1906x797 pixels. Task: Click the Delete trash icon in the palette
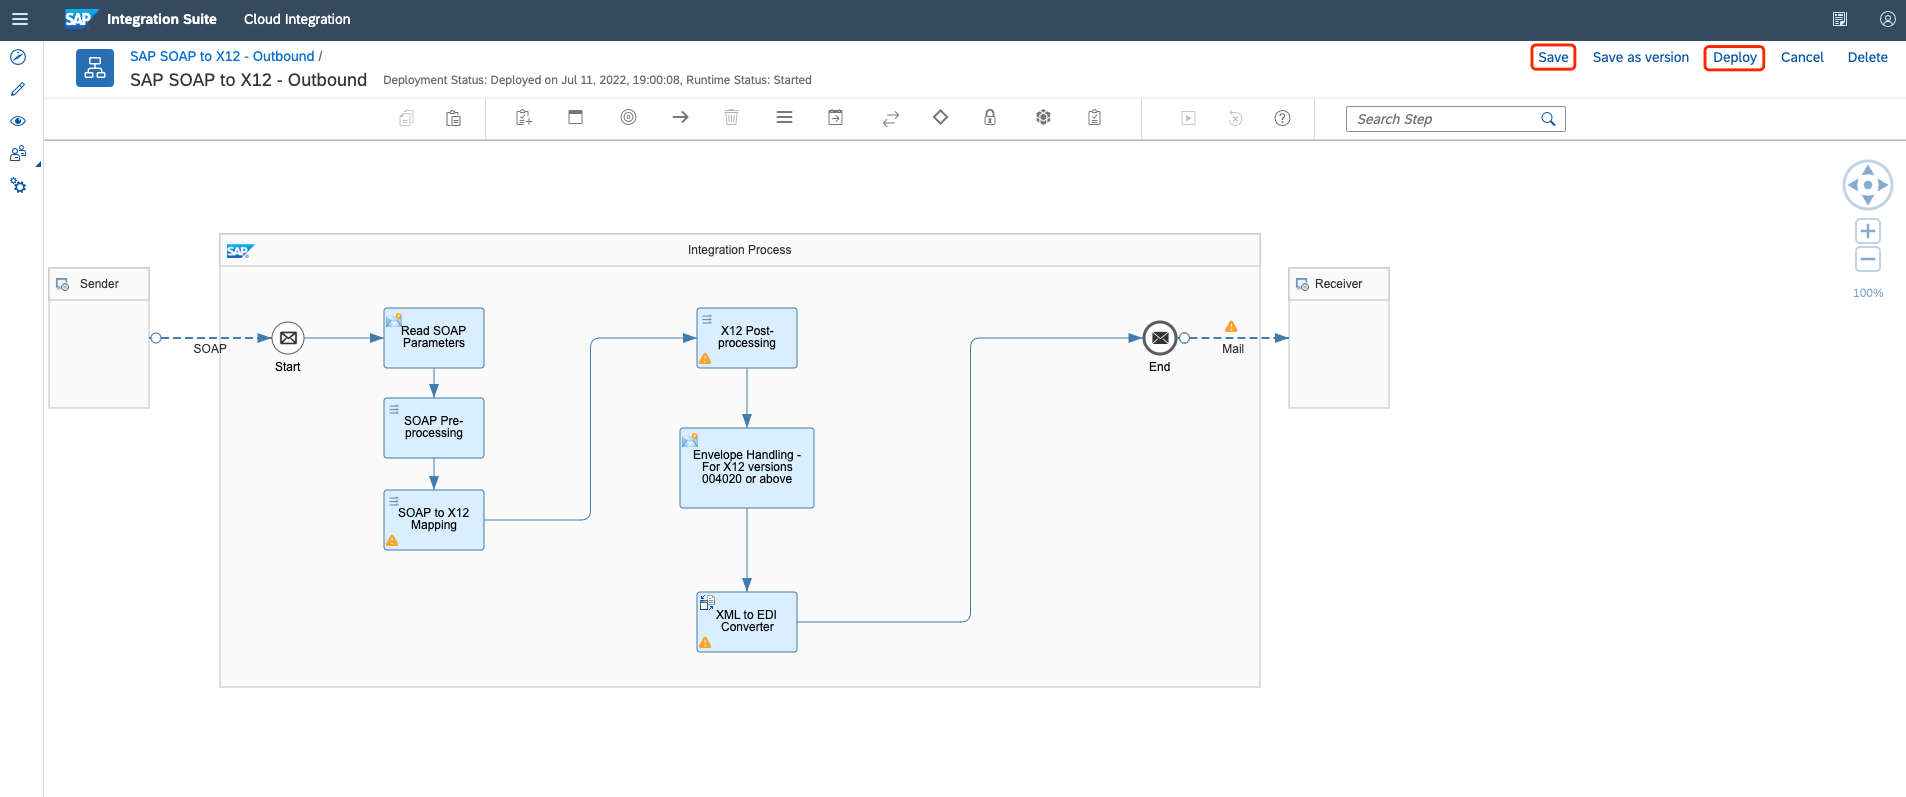coord(731,118)
